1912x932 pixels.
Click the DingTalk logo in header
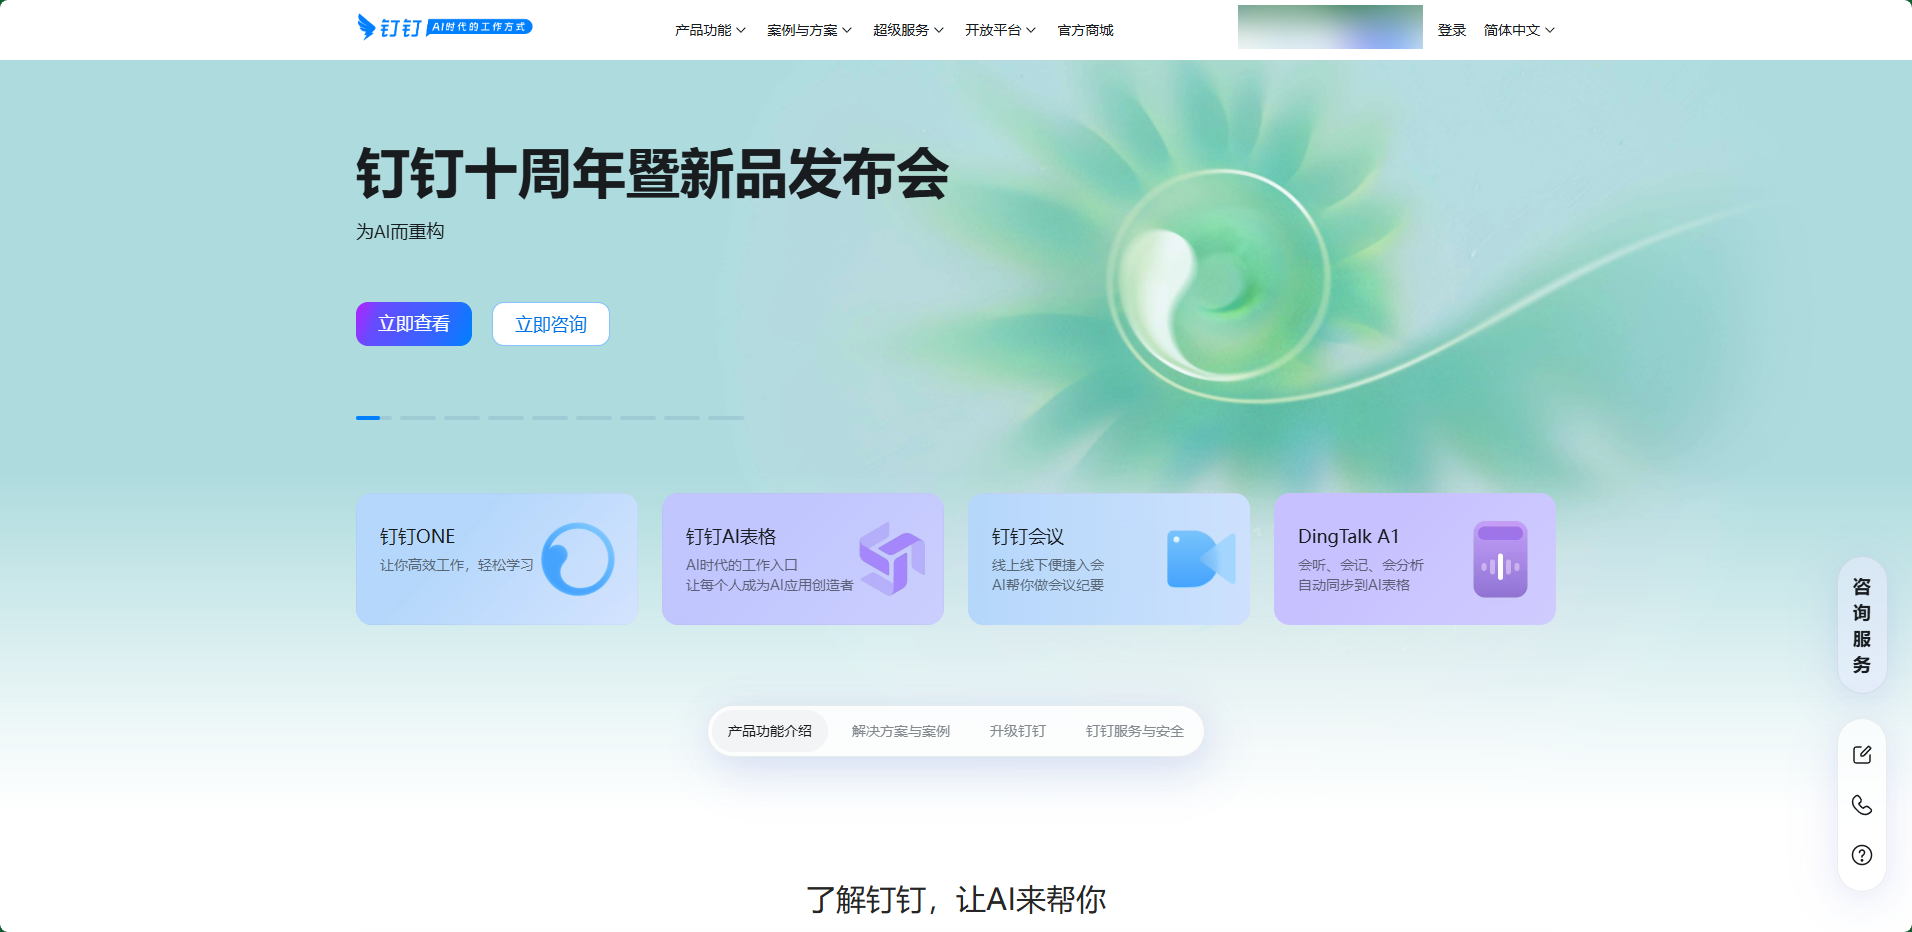[390, 27]
